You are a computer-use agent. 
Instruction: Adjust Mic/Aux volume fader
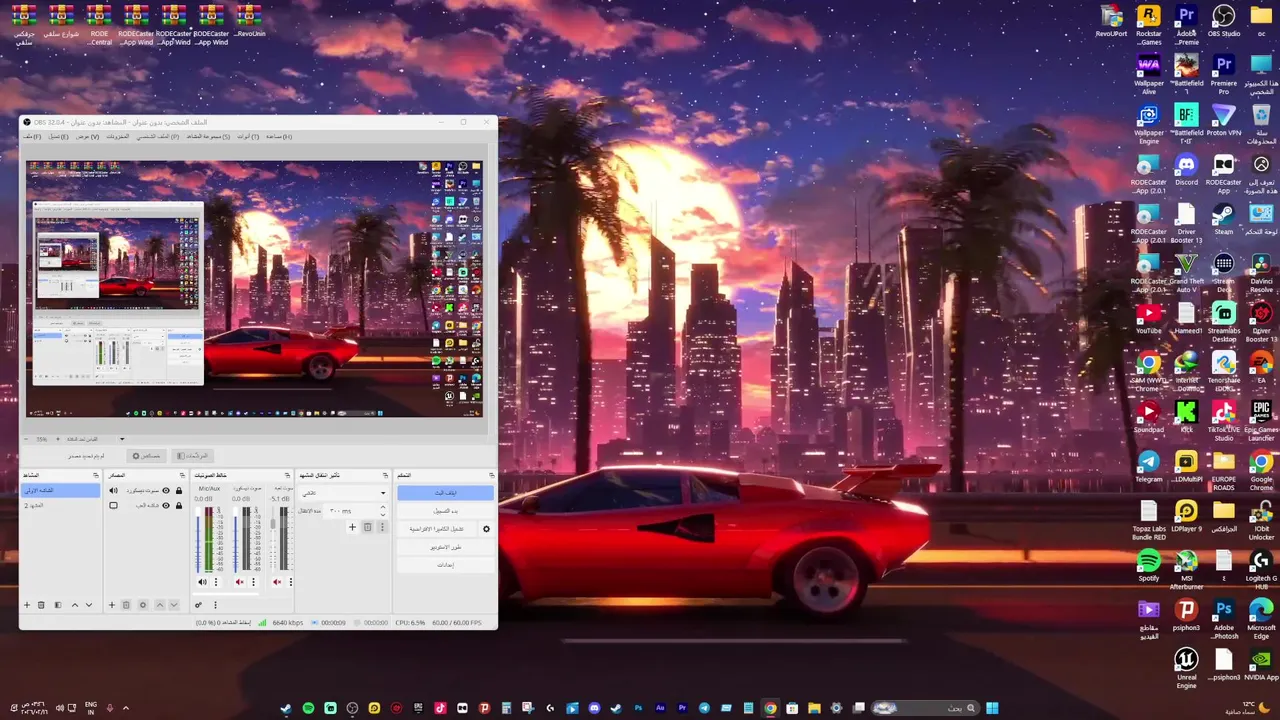pyautogui.click(x=198, y=540)
